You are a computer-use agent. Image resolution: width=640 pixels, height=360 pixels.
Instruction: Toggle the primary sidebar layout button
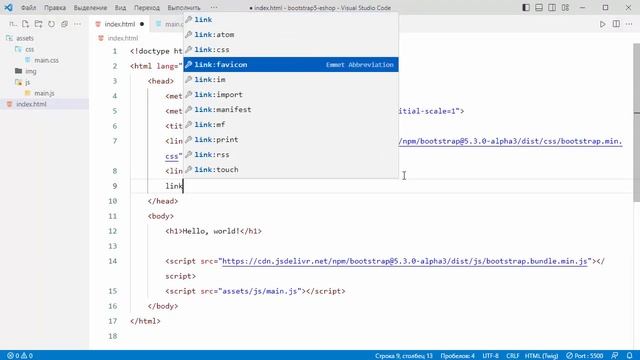pyautogui.click(x=526, y=7)
